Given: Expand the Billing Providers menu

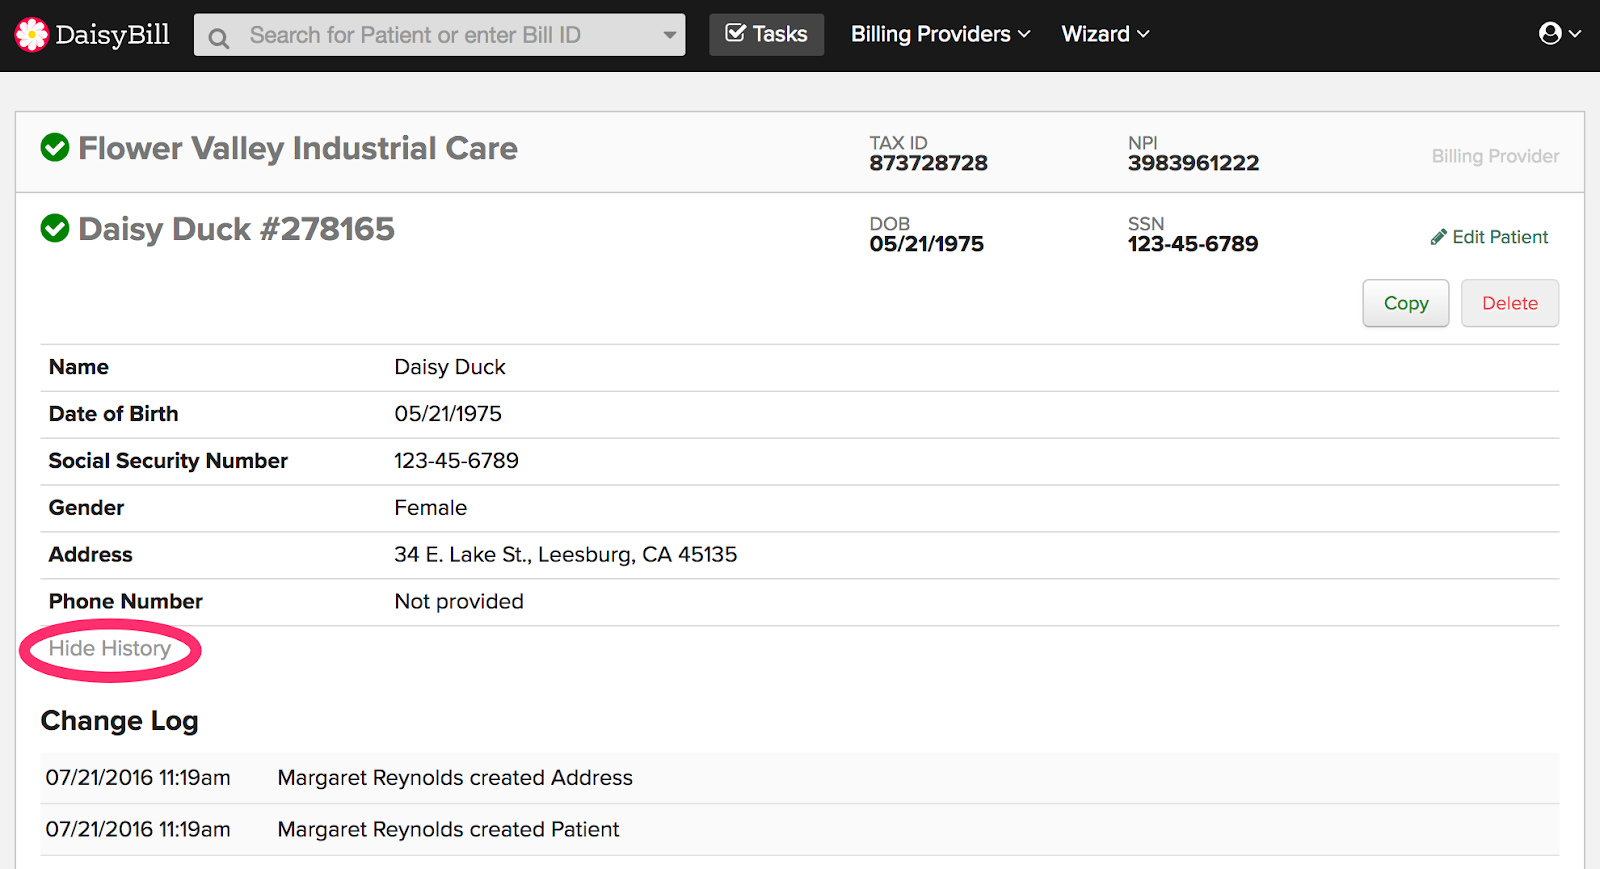Looking at the screenshot, I should coord(940,34).
